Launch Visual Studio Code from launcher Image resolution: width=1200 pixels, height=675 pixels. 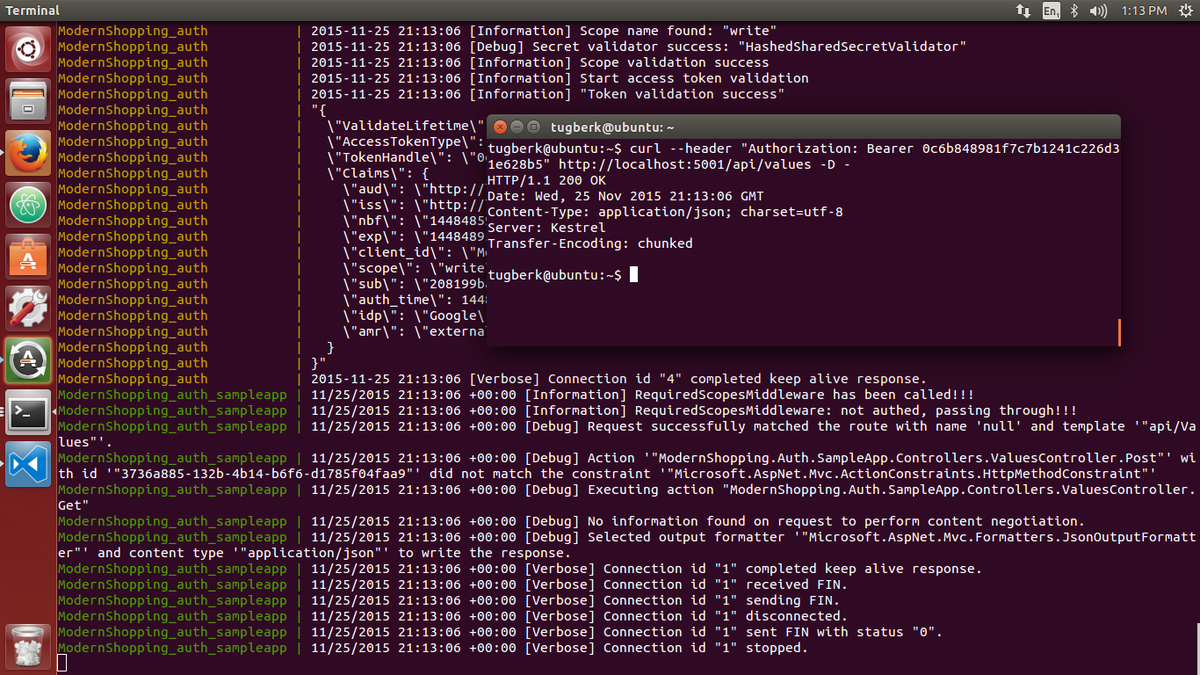pyautogui.click(x=28, y=465)
